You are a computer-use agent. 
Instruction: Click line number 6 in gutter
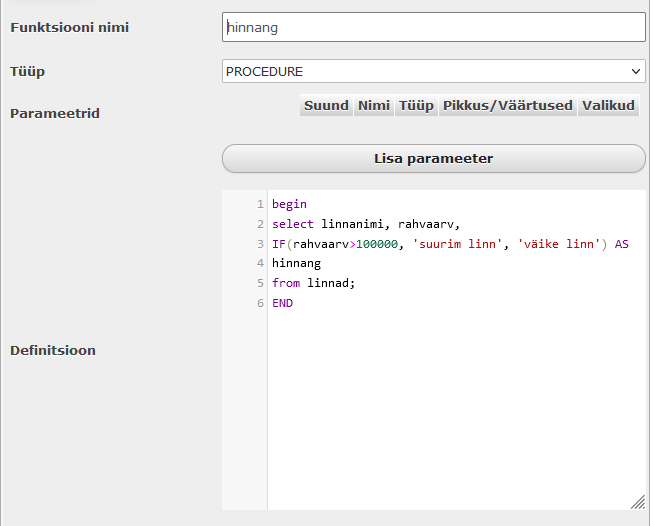point(260,303)
